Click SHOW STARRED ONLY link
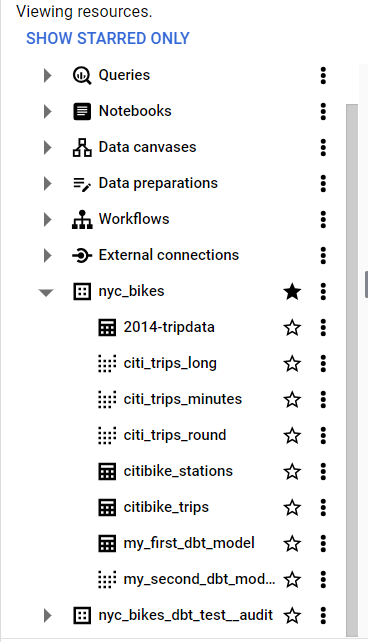Image resolution: width=368 pixels, height=642 pixels. click(108, 38)
